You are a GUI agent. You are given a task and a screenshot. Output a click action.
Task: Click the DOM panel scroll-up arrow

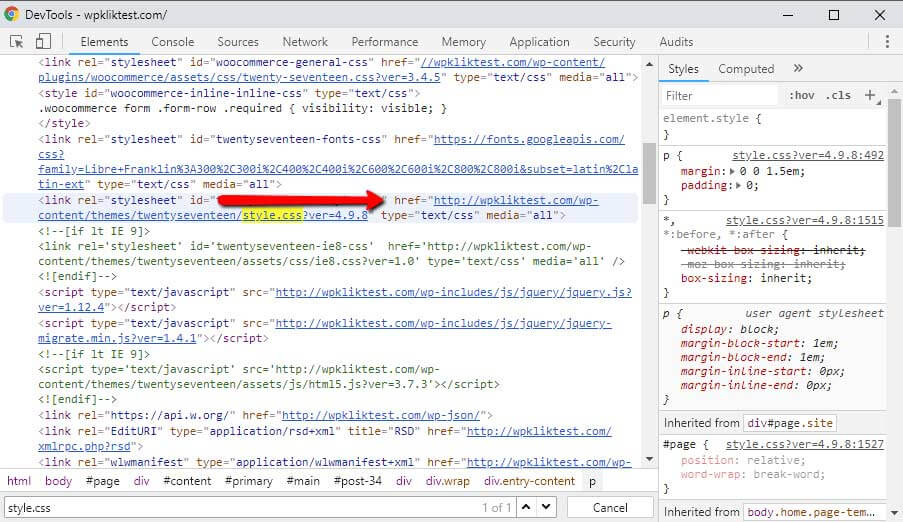click(649, 65)
